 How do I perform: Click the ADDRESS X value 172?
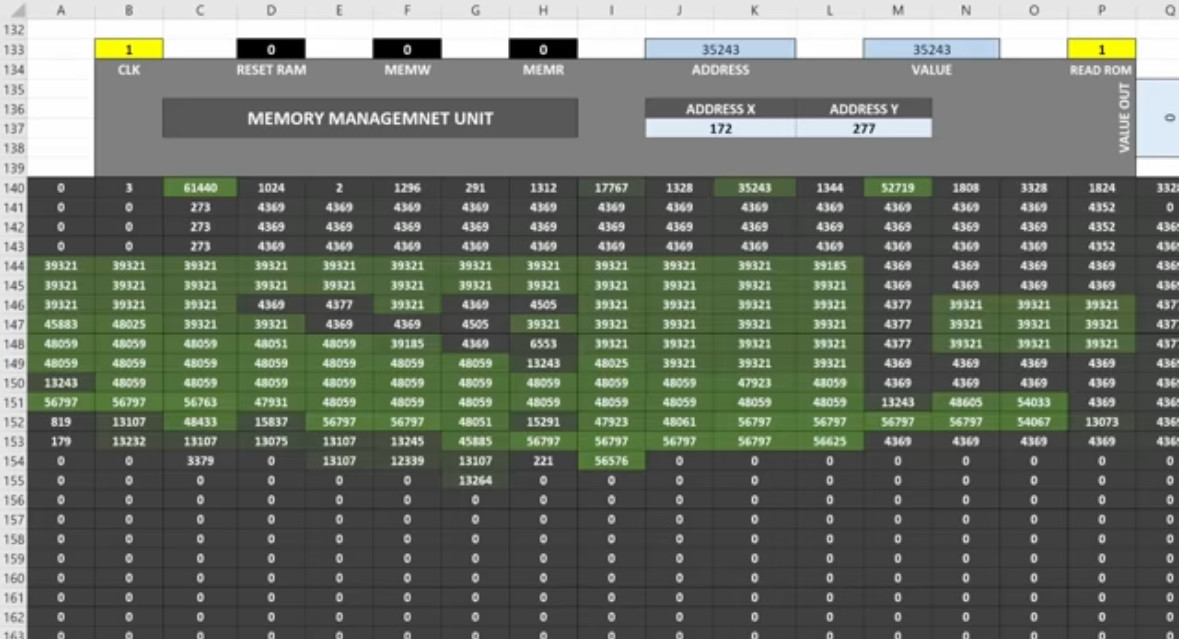click(x=720, y=129)
